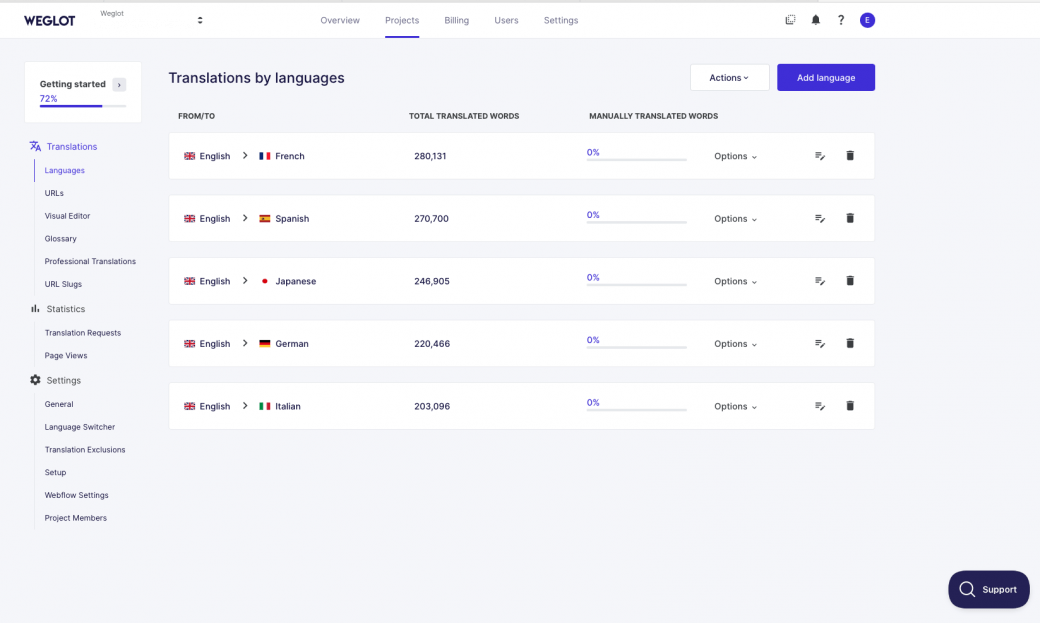Open Professional Translations
The height and width of the screenshot is (623, 1040).
tap(90, 261)
